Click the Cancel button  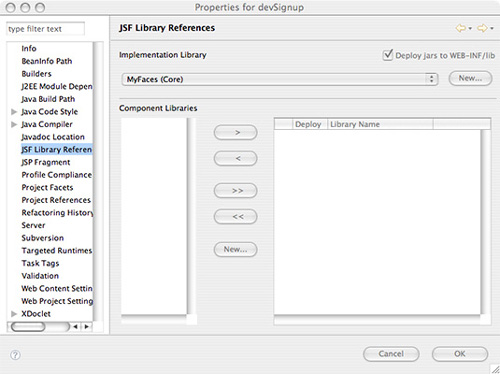coord(391,354)
